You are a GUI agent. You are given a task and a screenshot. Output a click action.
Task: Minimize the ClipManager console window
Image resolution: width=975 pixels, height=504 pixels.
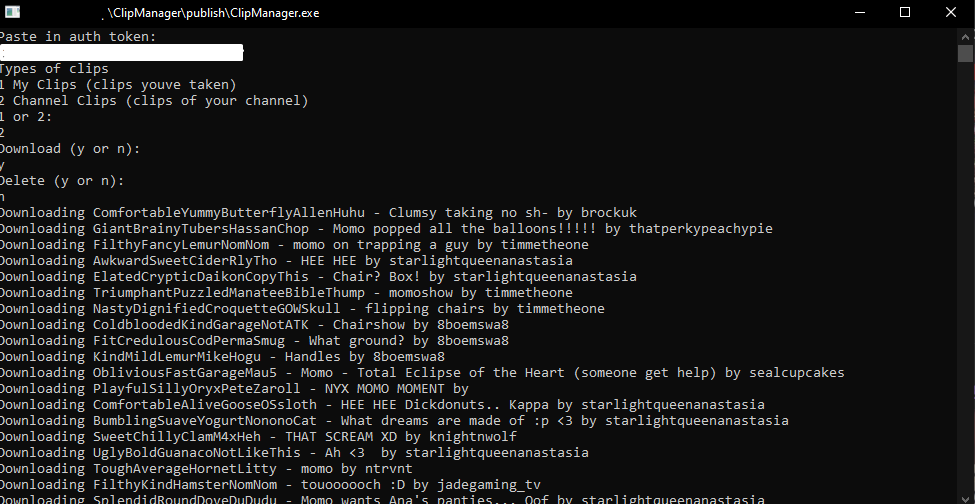click(x=860, y=12)
